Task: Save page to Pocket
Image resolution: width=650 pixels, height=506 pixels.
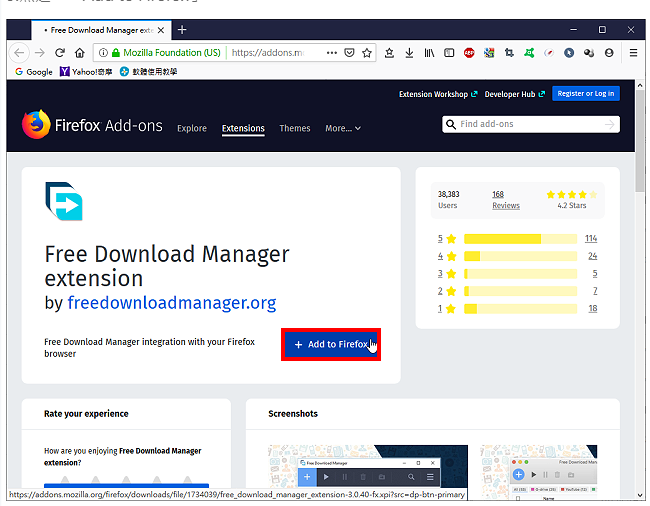Action: (x=349, y=53)
